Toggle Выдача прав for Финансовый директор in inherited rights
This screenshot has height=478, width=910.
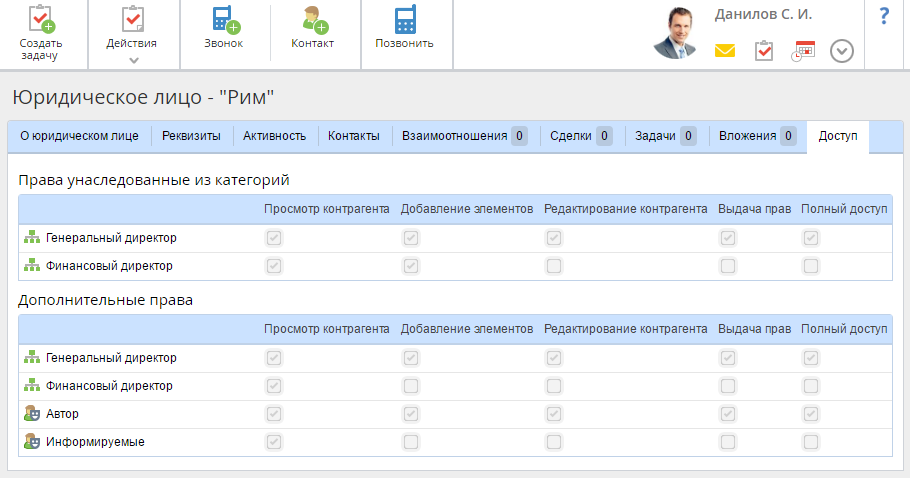(x=728, y=266)
